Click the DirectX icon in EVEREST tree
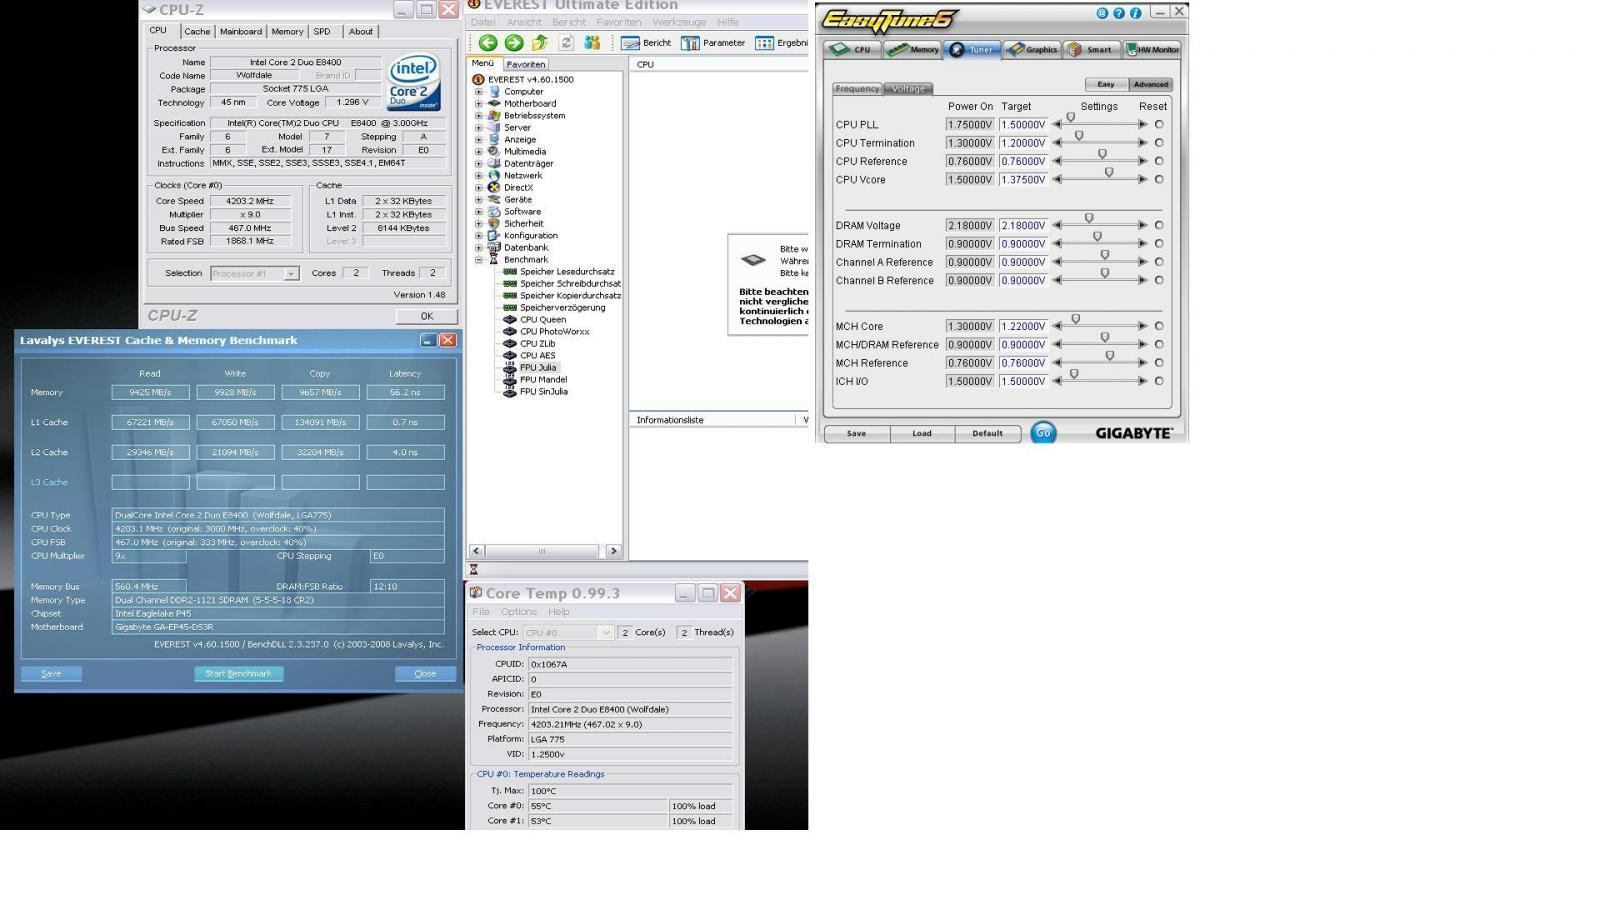This screenshot has width=1600, height=900. click(494, 187)
